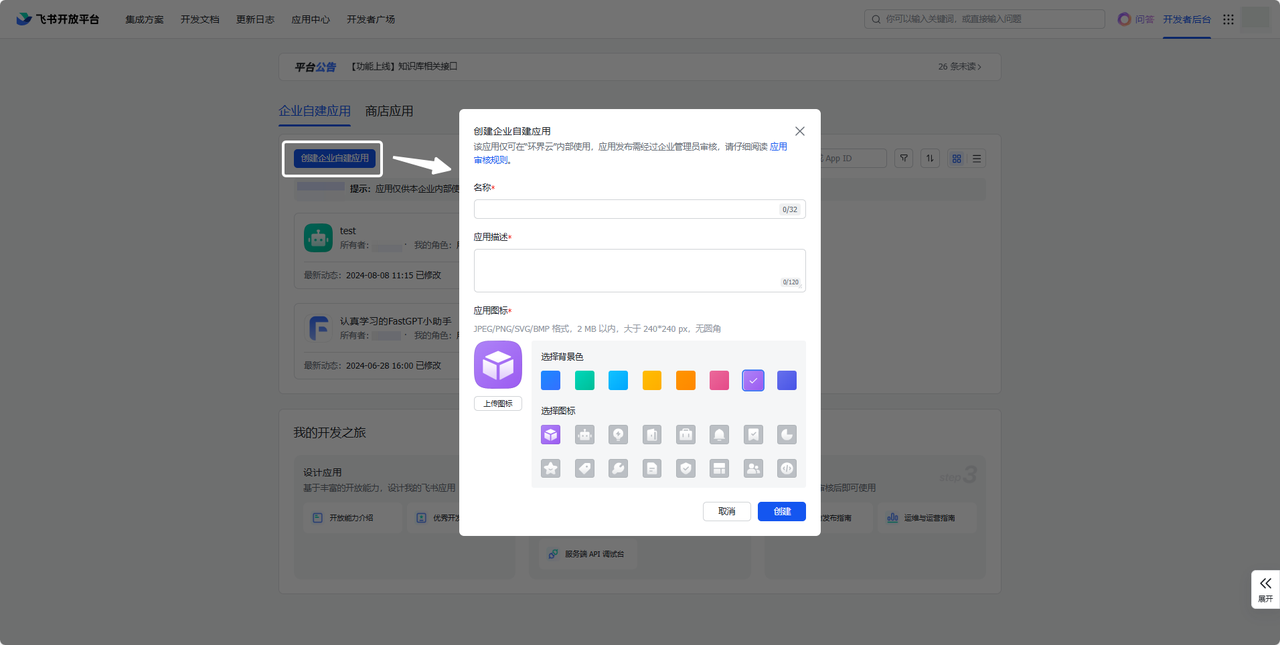The width and height of the screenshot is (1280, 645).
Task: Select the robot app icon
Action: coord(584,435)
